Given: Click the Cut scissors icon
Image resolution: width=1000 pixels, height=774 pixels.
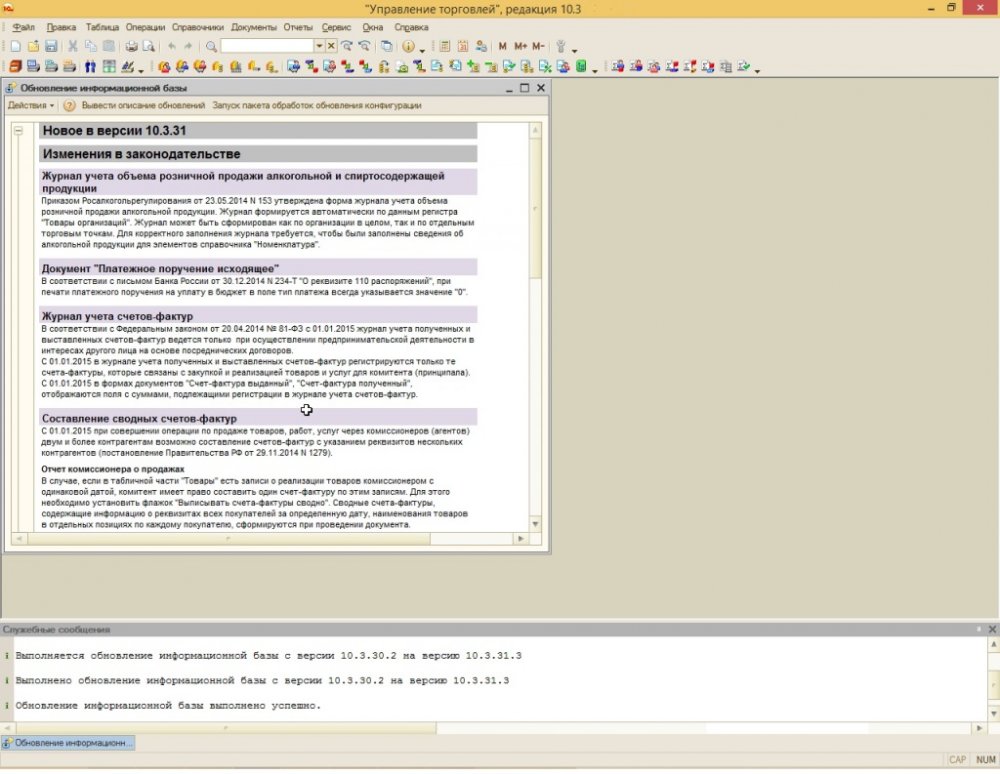Looking at the screenshot, I should pos(73,46).
